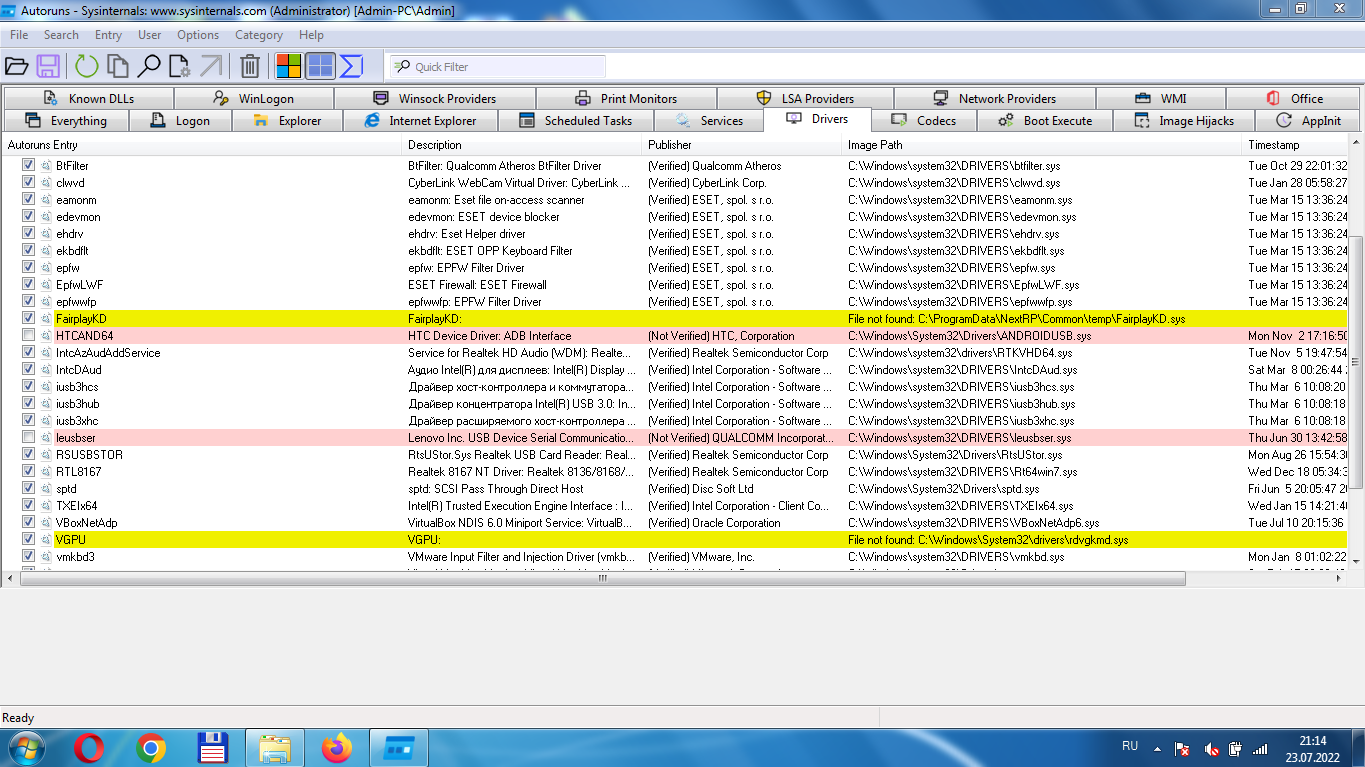The width and height of the screenshot is (1365, 767).
Task: Launch Opera from the taskbar
Action: (89, 748)
